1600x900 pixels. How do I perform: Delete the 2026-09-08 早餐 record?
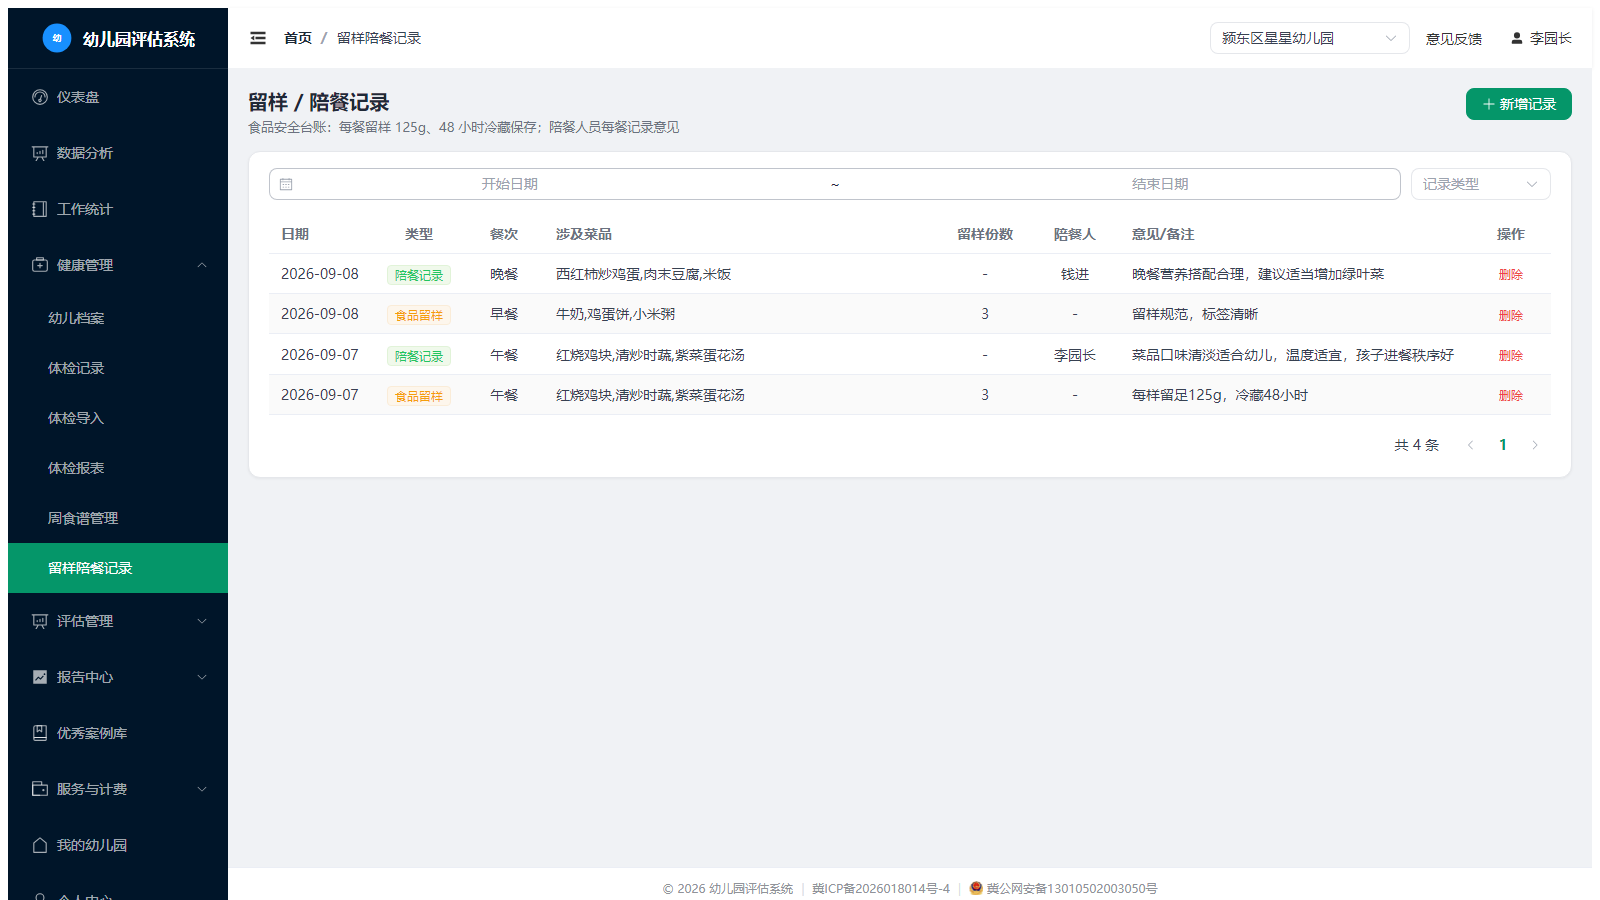coord(1511,315)
